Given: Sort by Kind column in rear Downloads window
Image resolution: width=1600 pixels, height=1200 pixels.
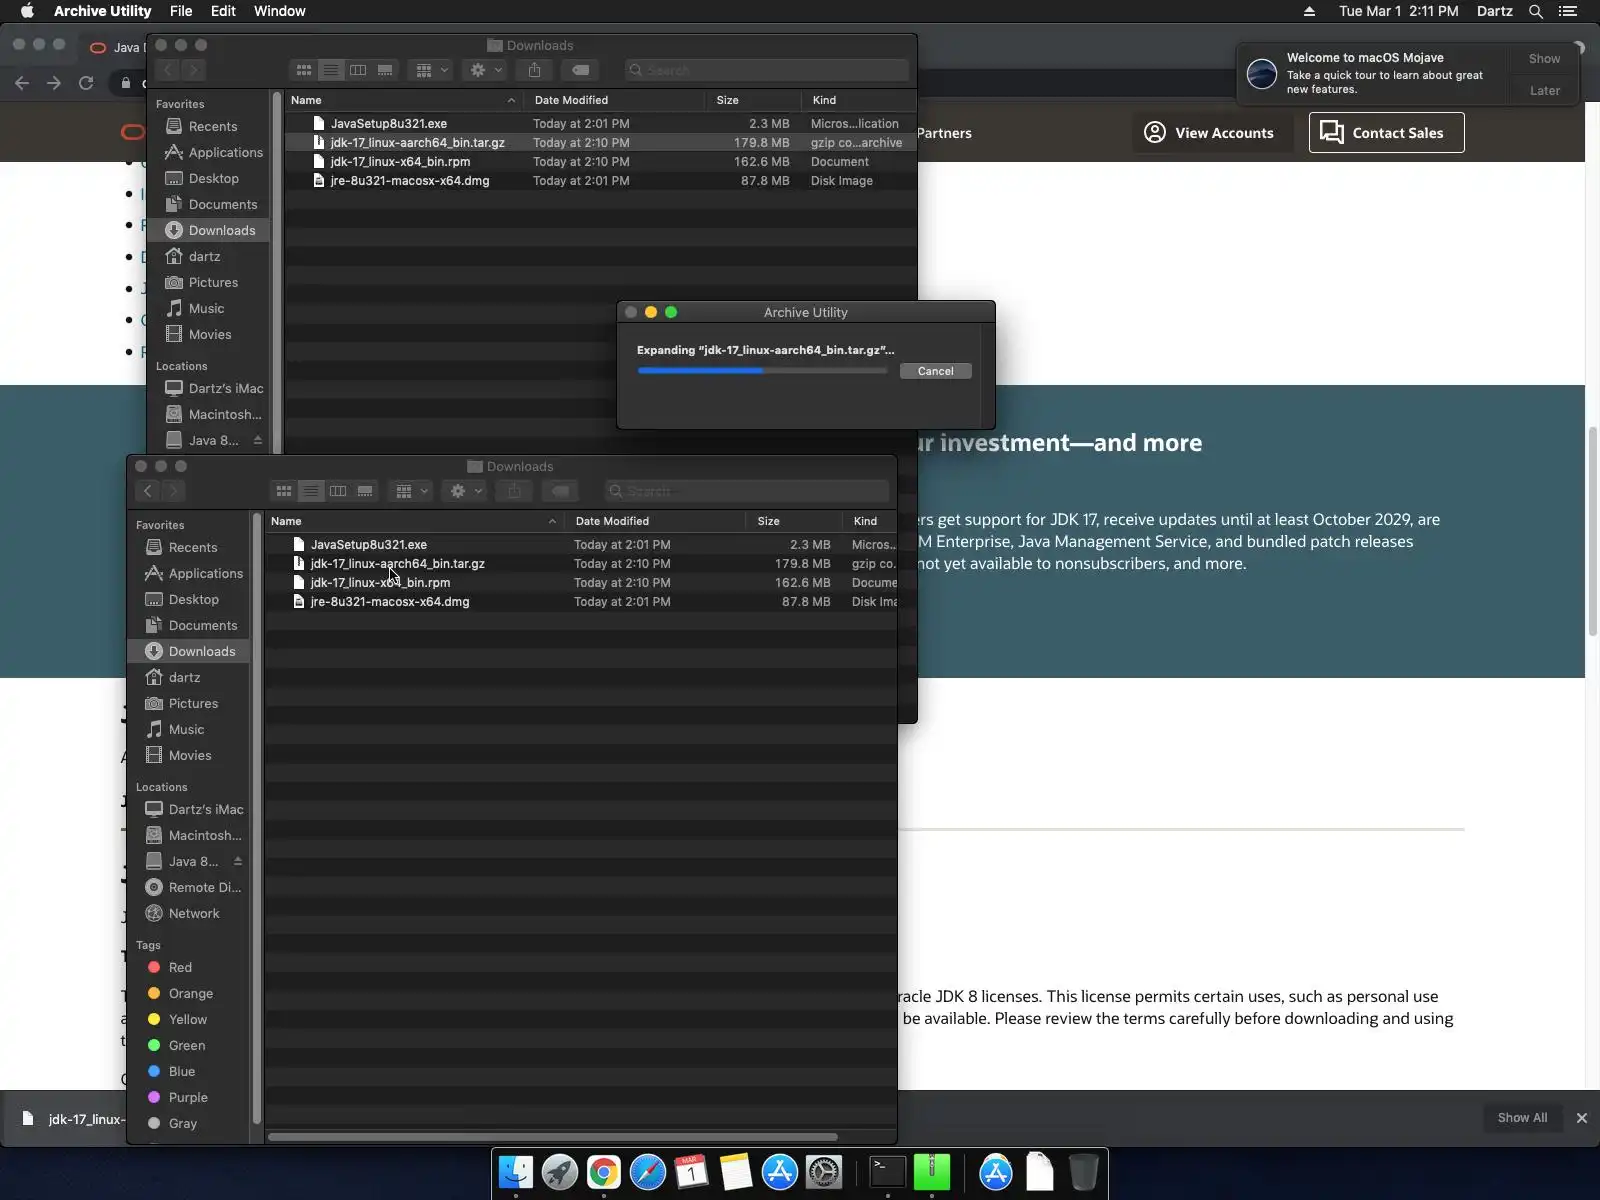Looking at the screenshot, I should (858, 100).
